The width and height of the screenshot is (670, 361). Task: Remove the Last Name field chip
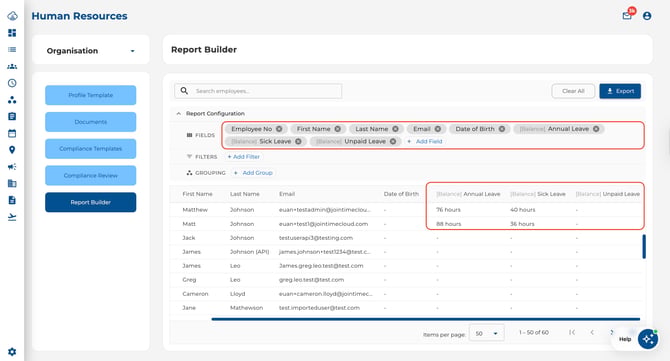pyautogui.click(x=395, y=129)
